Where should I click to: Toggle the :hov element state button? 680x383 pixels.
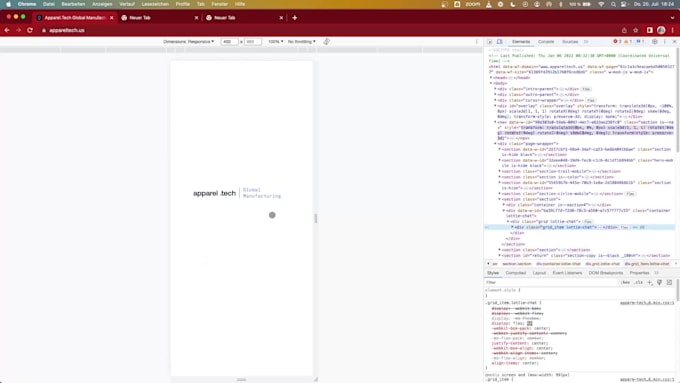625,282
